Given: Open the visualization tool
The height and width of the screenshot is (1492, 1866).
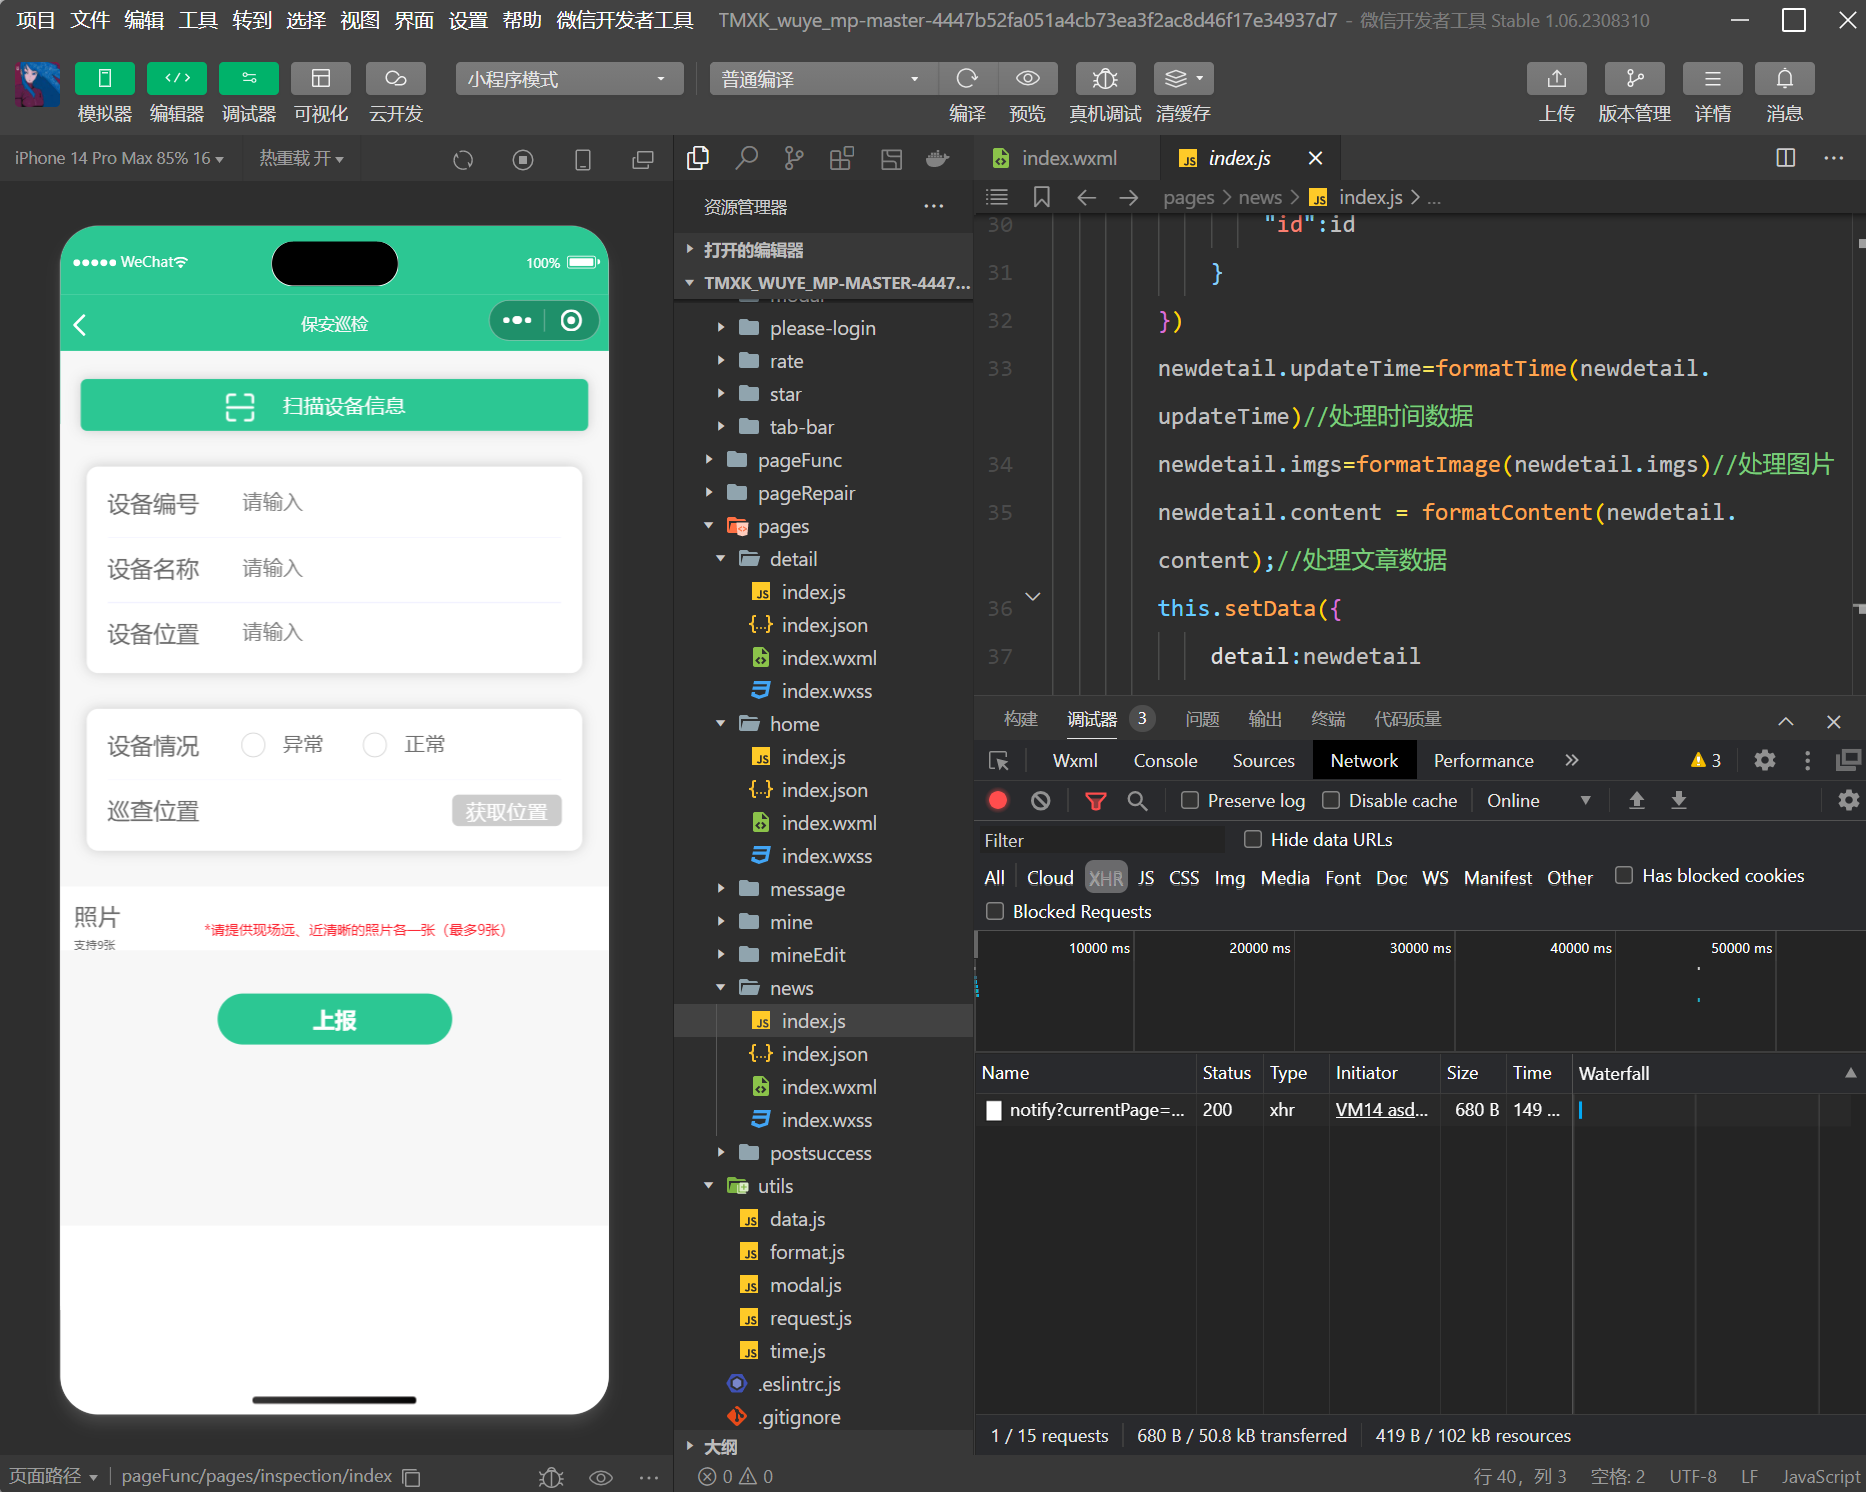Looking at the screenshot, I should (x=321, y=79).
